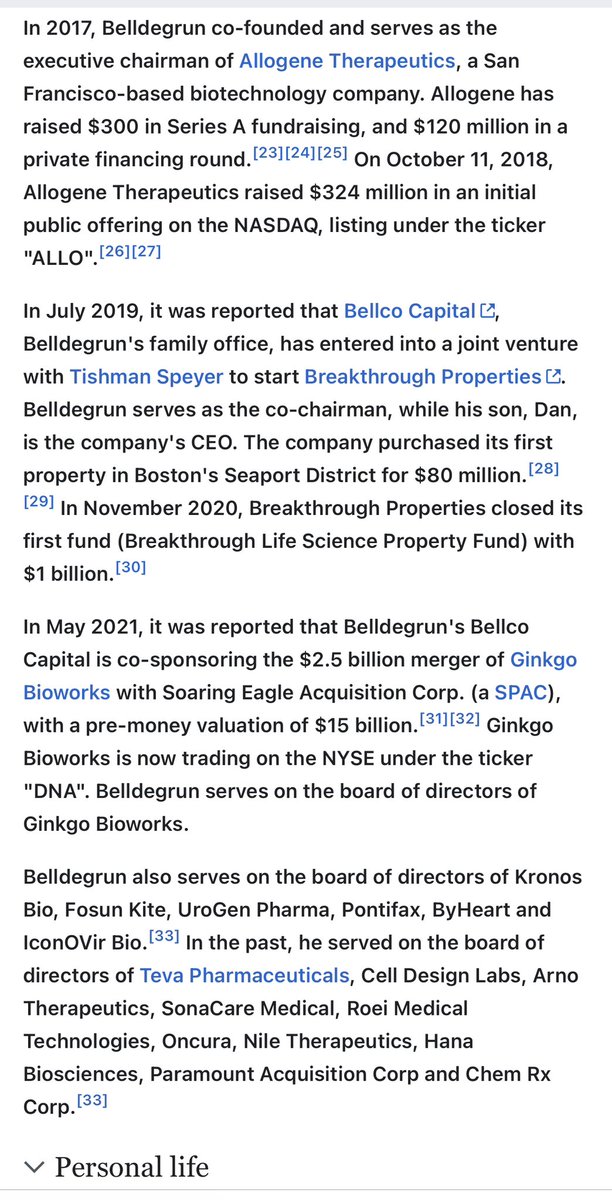Click external-link icon beside Bellco Capital
This screenshot has width=612, height=1200.
(488, 312)
